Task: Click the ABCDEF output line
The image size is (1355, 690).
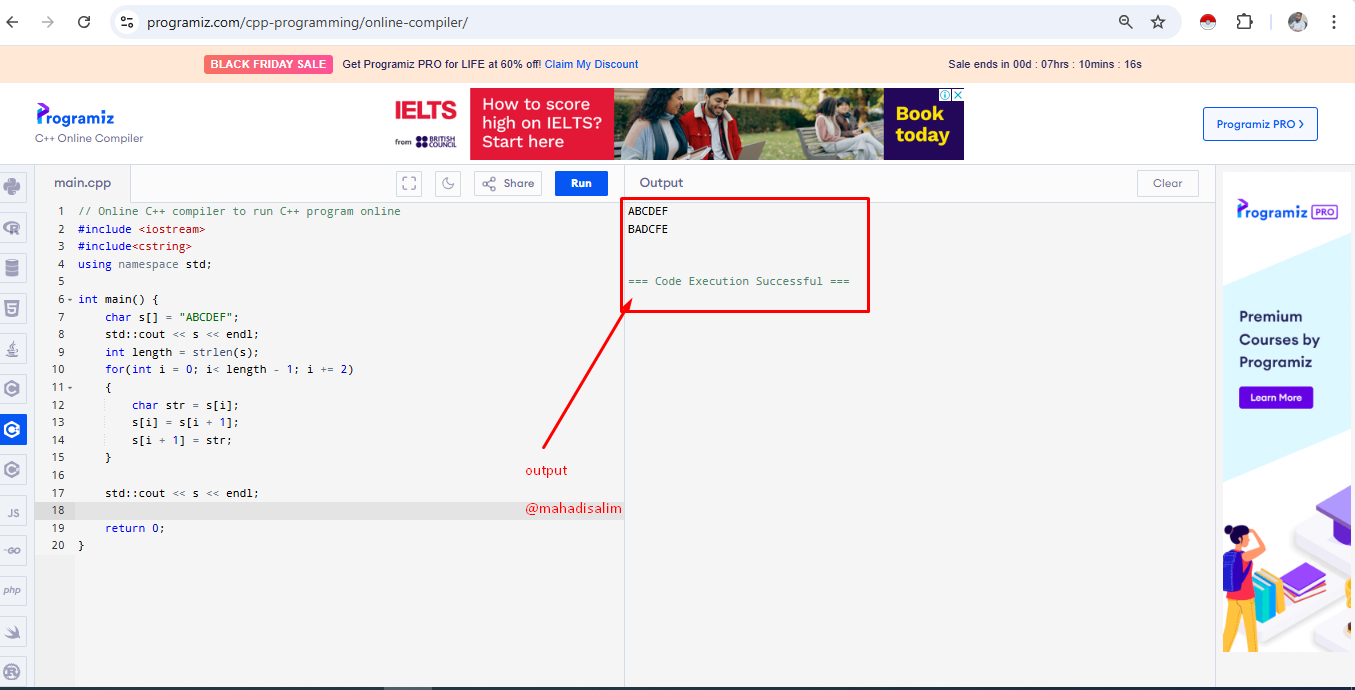Action: 648,211
